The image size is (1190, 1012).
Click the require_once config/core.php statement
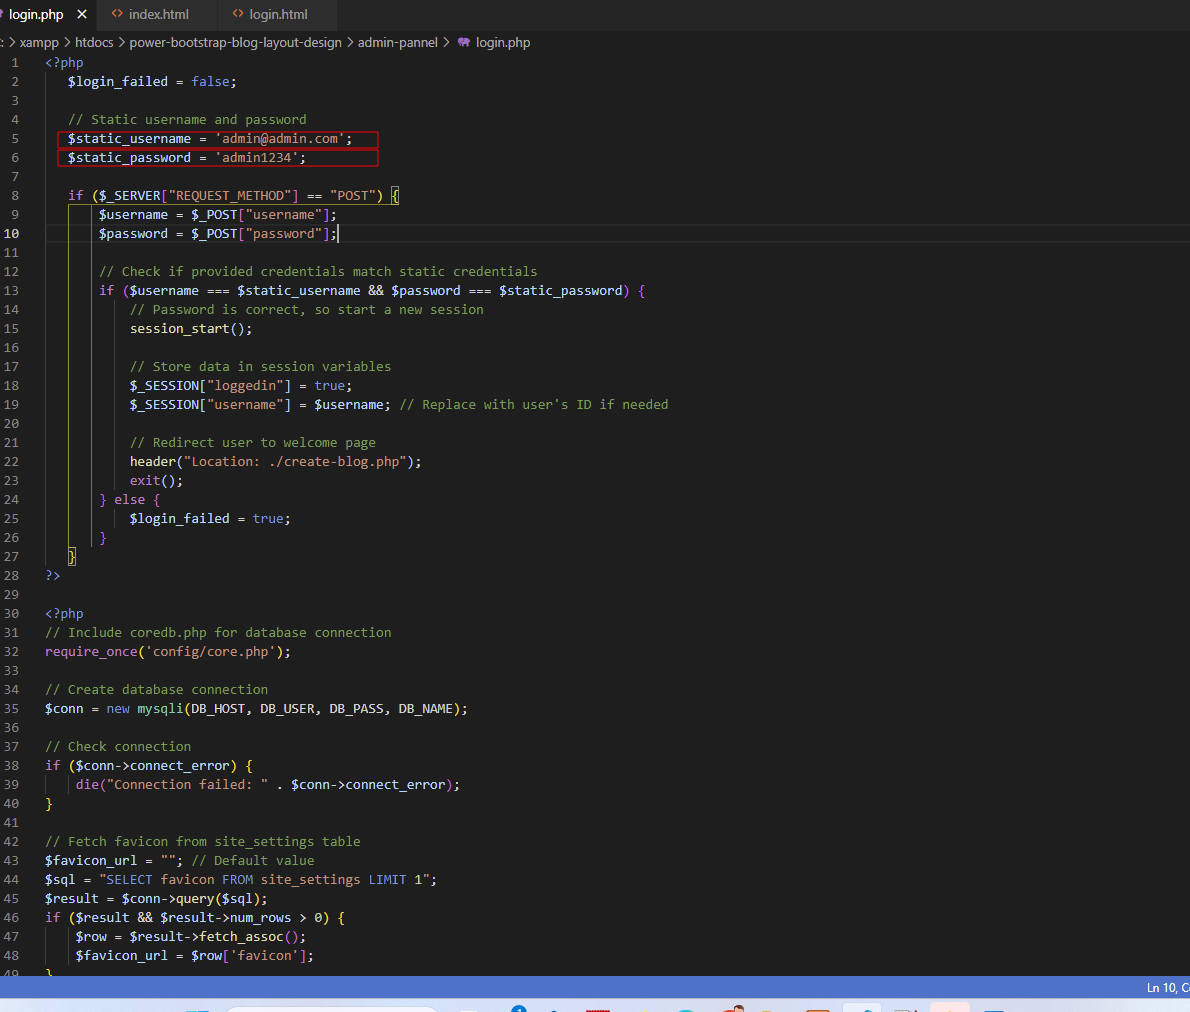tap(167, 652)
